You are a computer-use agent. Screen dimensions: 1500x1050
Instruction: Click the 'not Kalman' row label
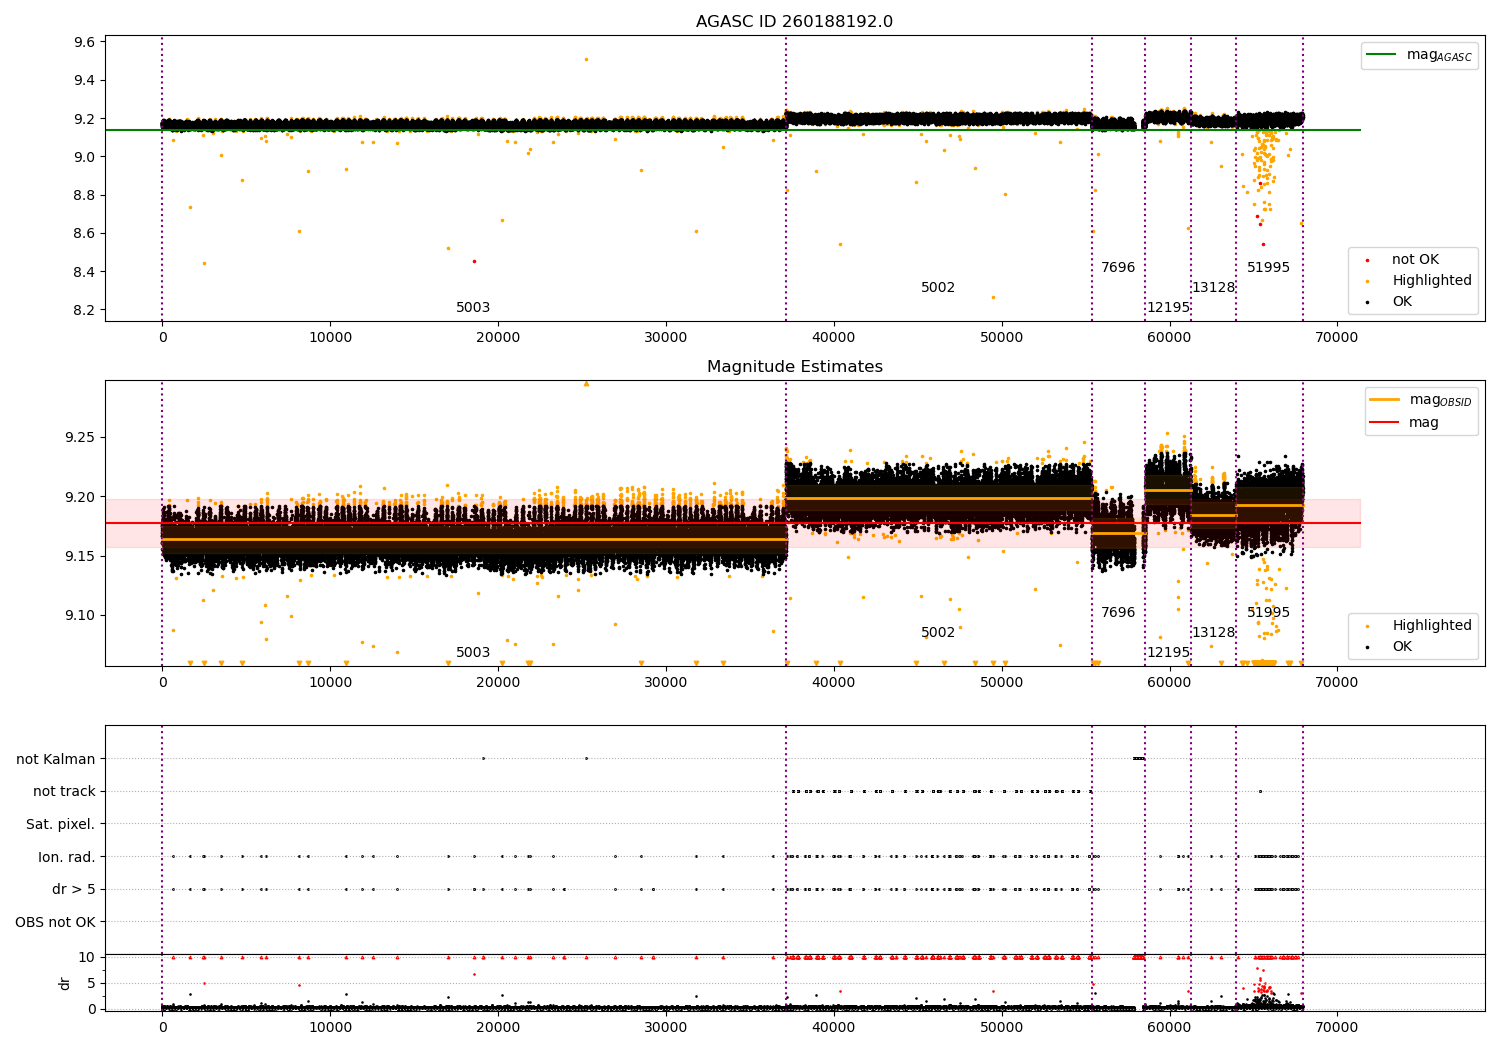56,759
